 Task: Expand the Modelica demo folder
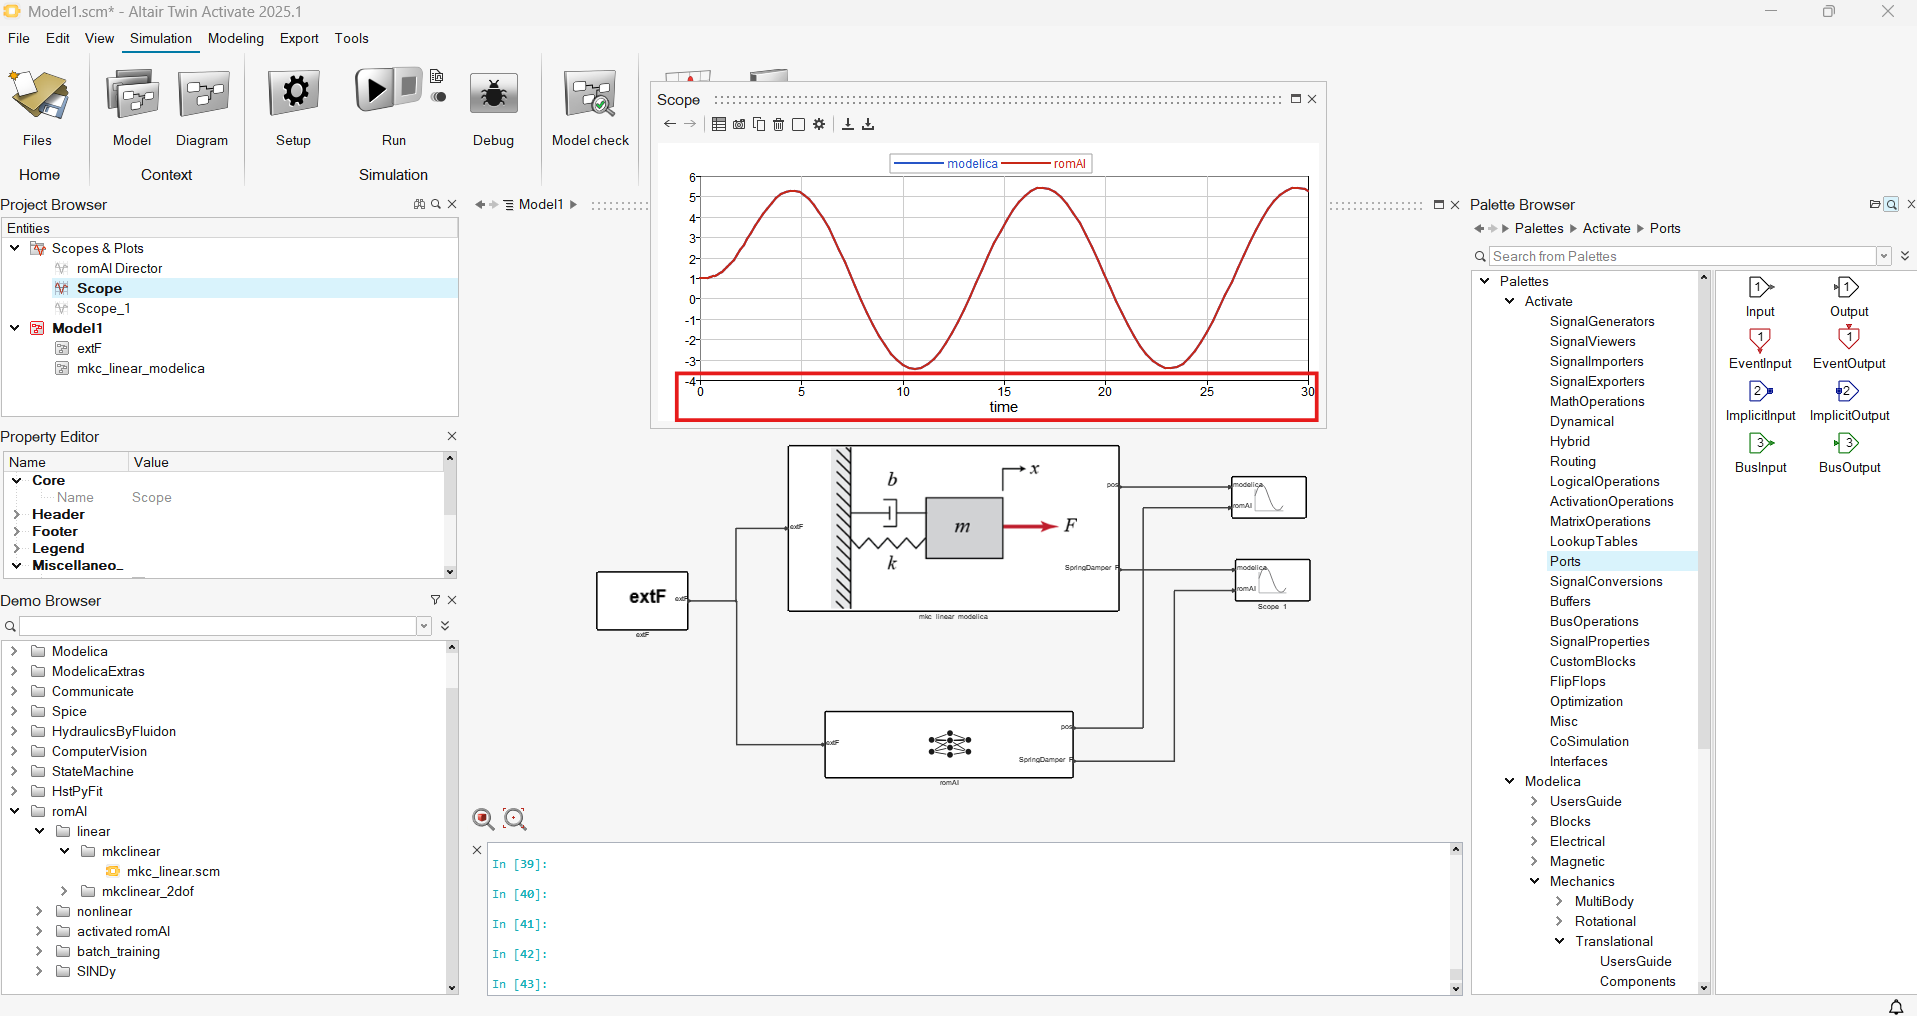point(14,651)
